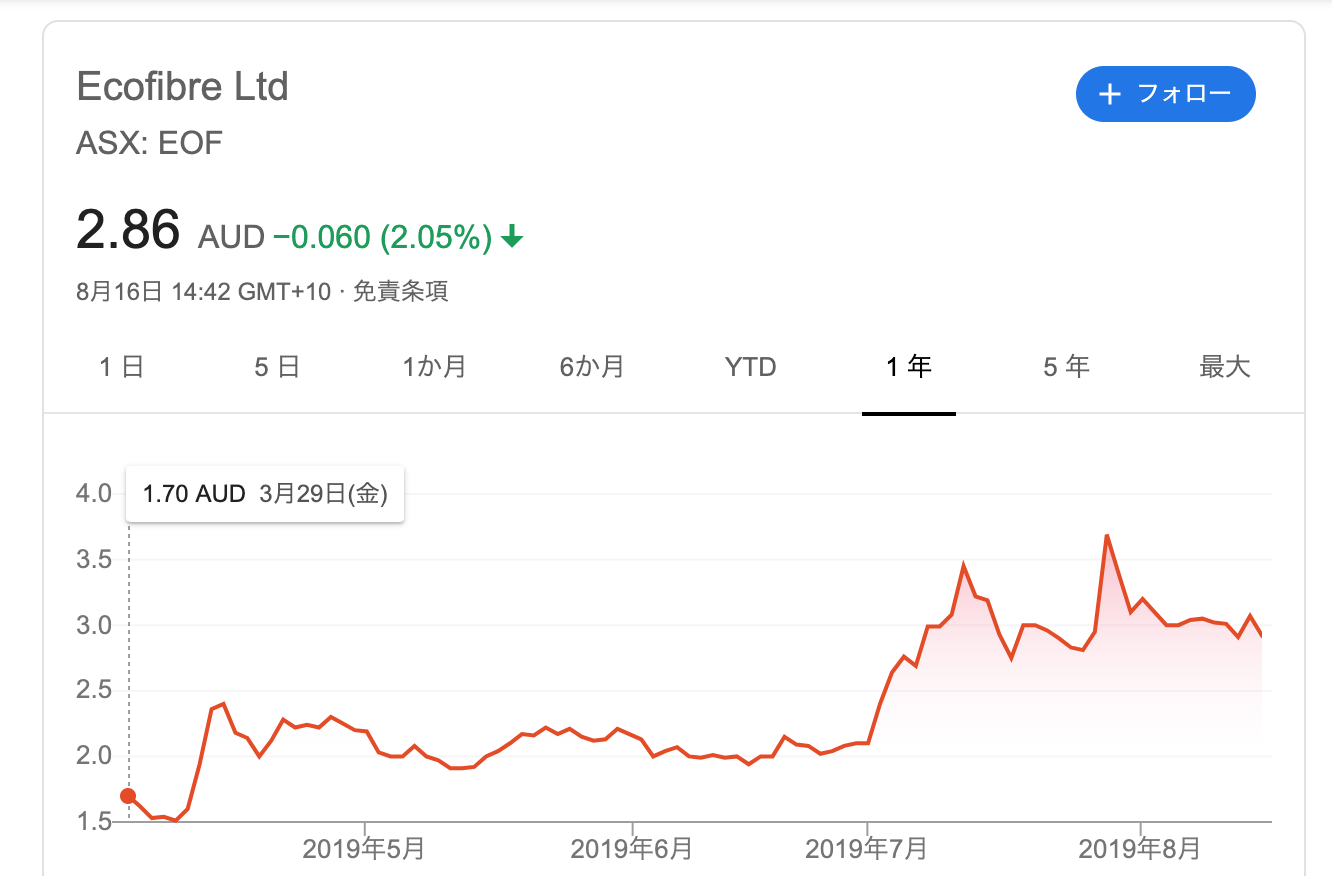This screenshot has height=876, width=1332.
Task: Choose the 1年 tab
Action: (909, 367)
